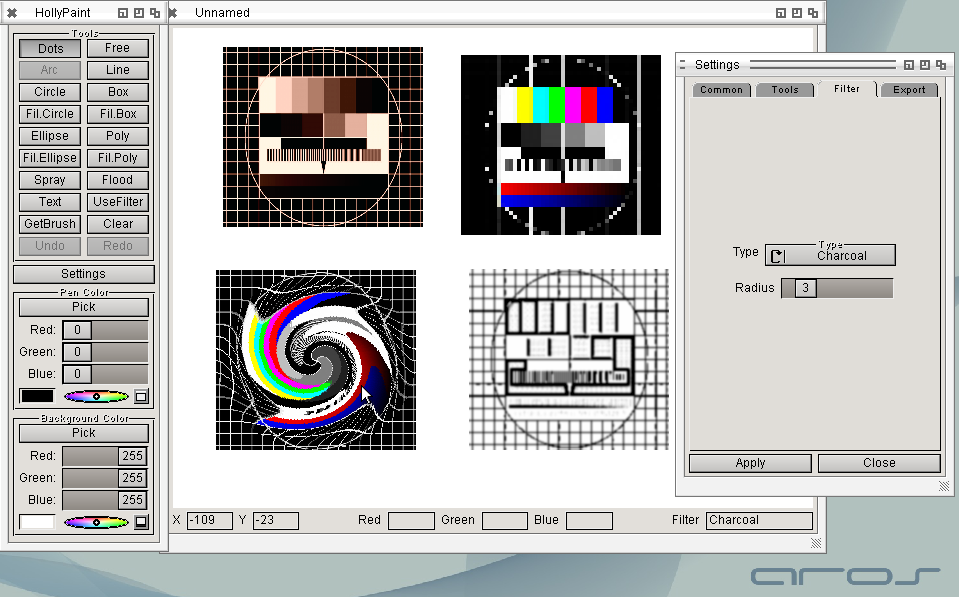Click the swirled test pattern image
The image size is (959, 597).
(x=316, y=360)
